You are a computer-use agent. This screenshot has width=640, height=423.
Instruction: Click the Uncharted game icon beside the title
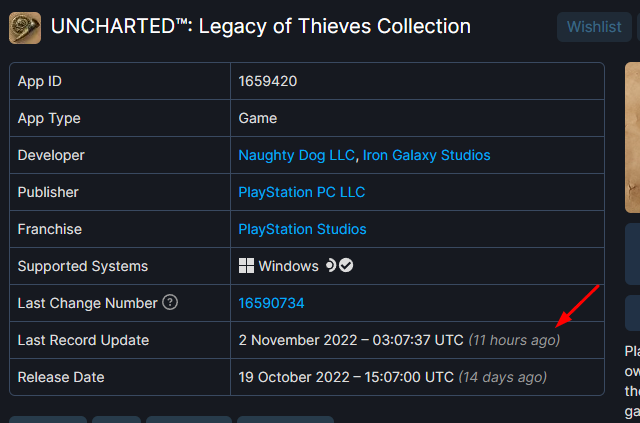coord(25,28)
